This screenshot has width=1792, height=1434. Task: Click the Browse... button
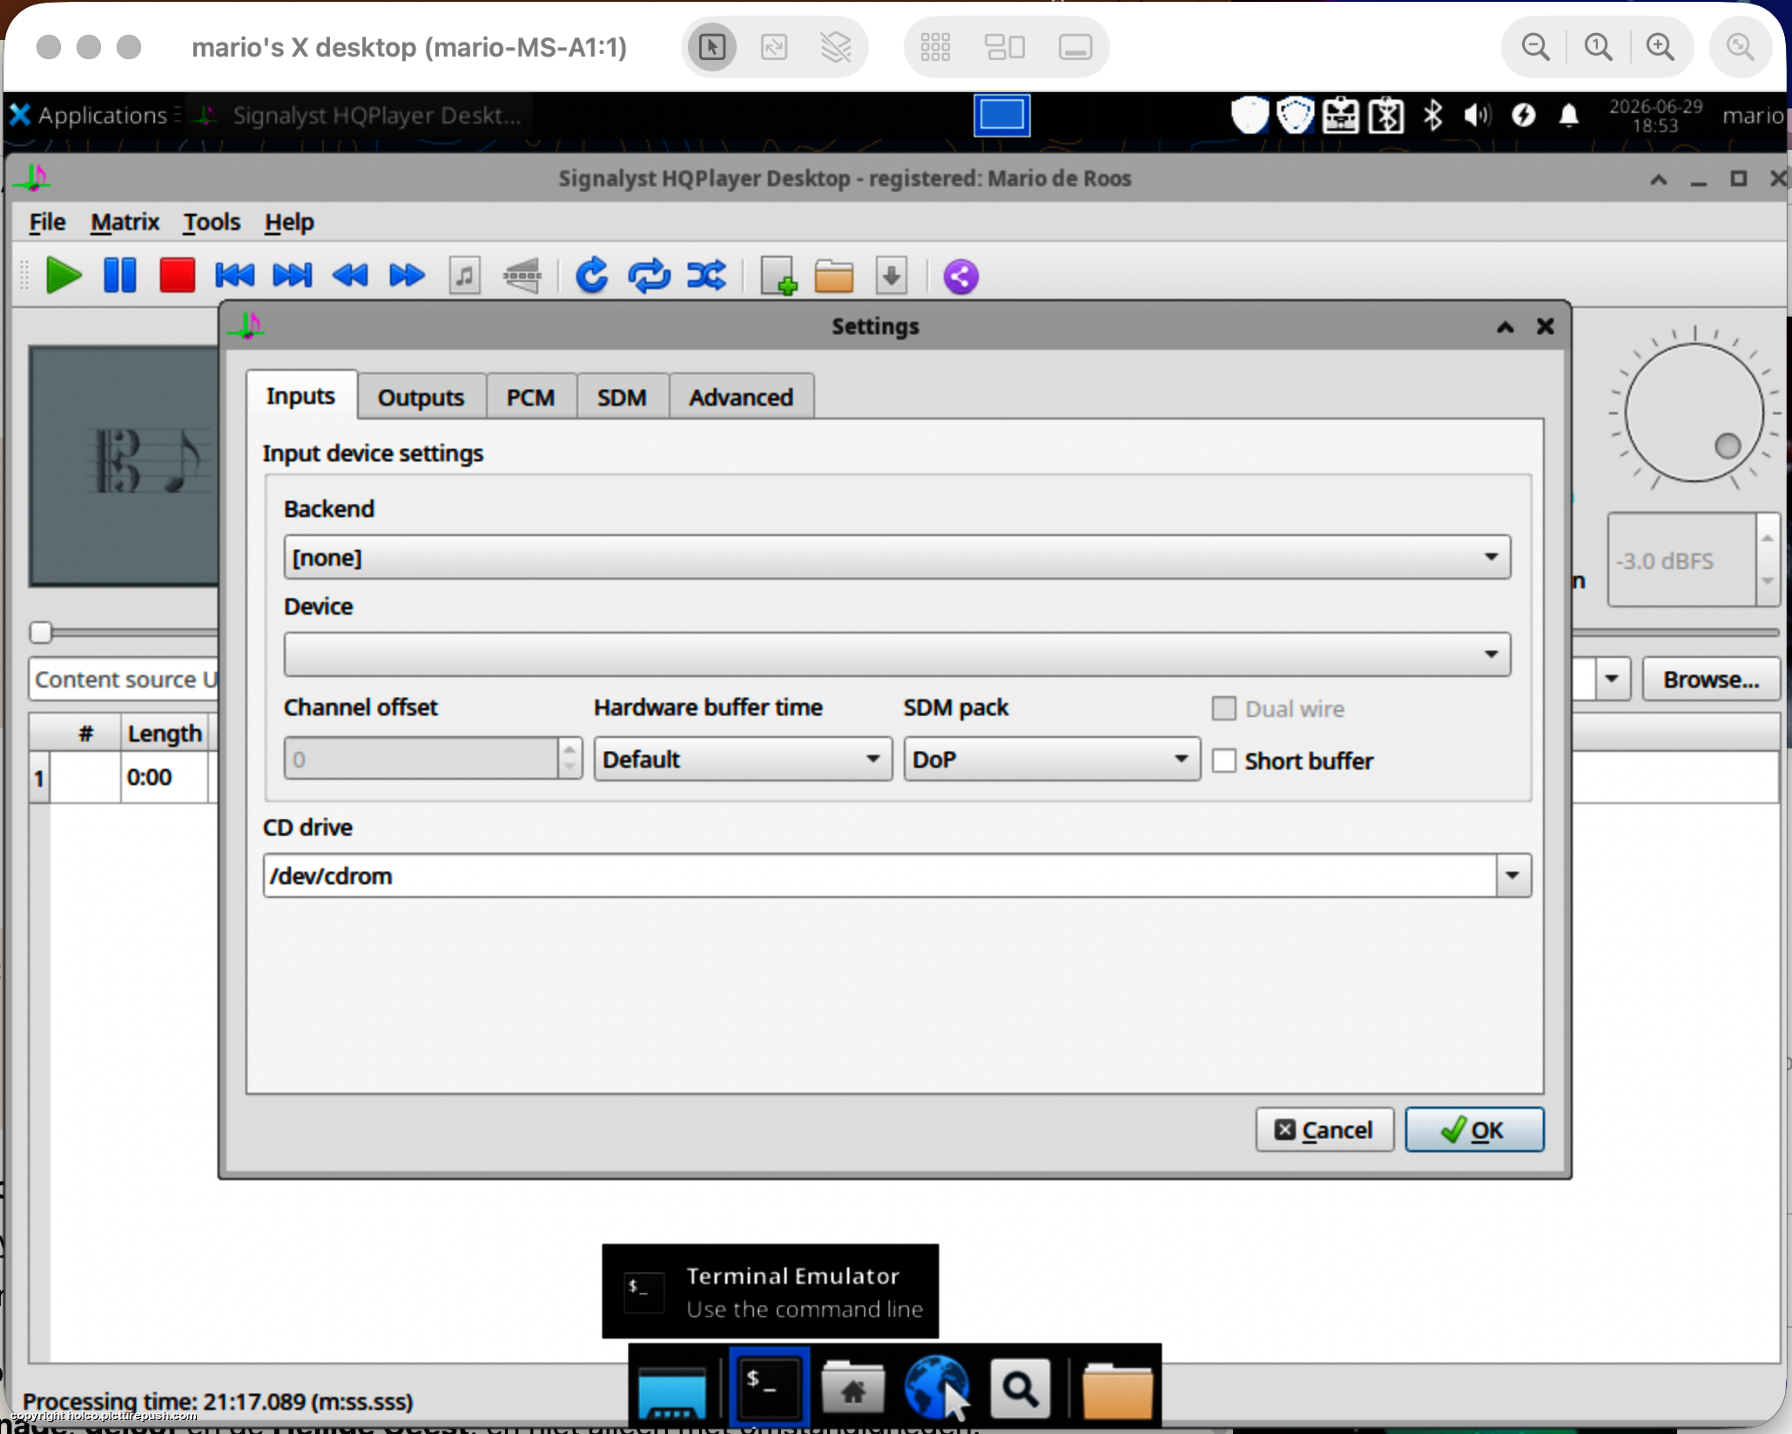click(1711, 679)
